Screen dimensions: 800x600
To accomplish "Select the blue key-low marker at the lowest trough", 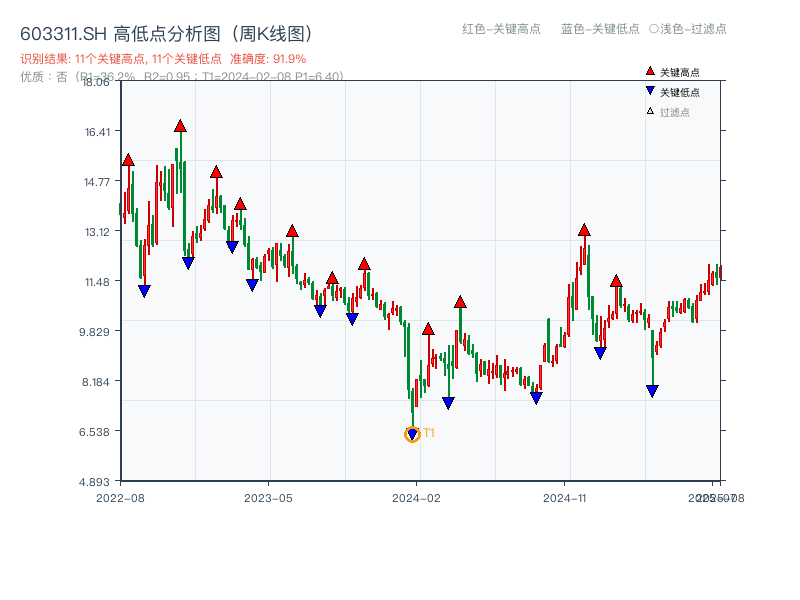I will [x=412, y=434].
